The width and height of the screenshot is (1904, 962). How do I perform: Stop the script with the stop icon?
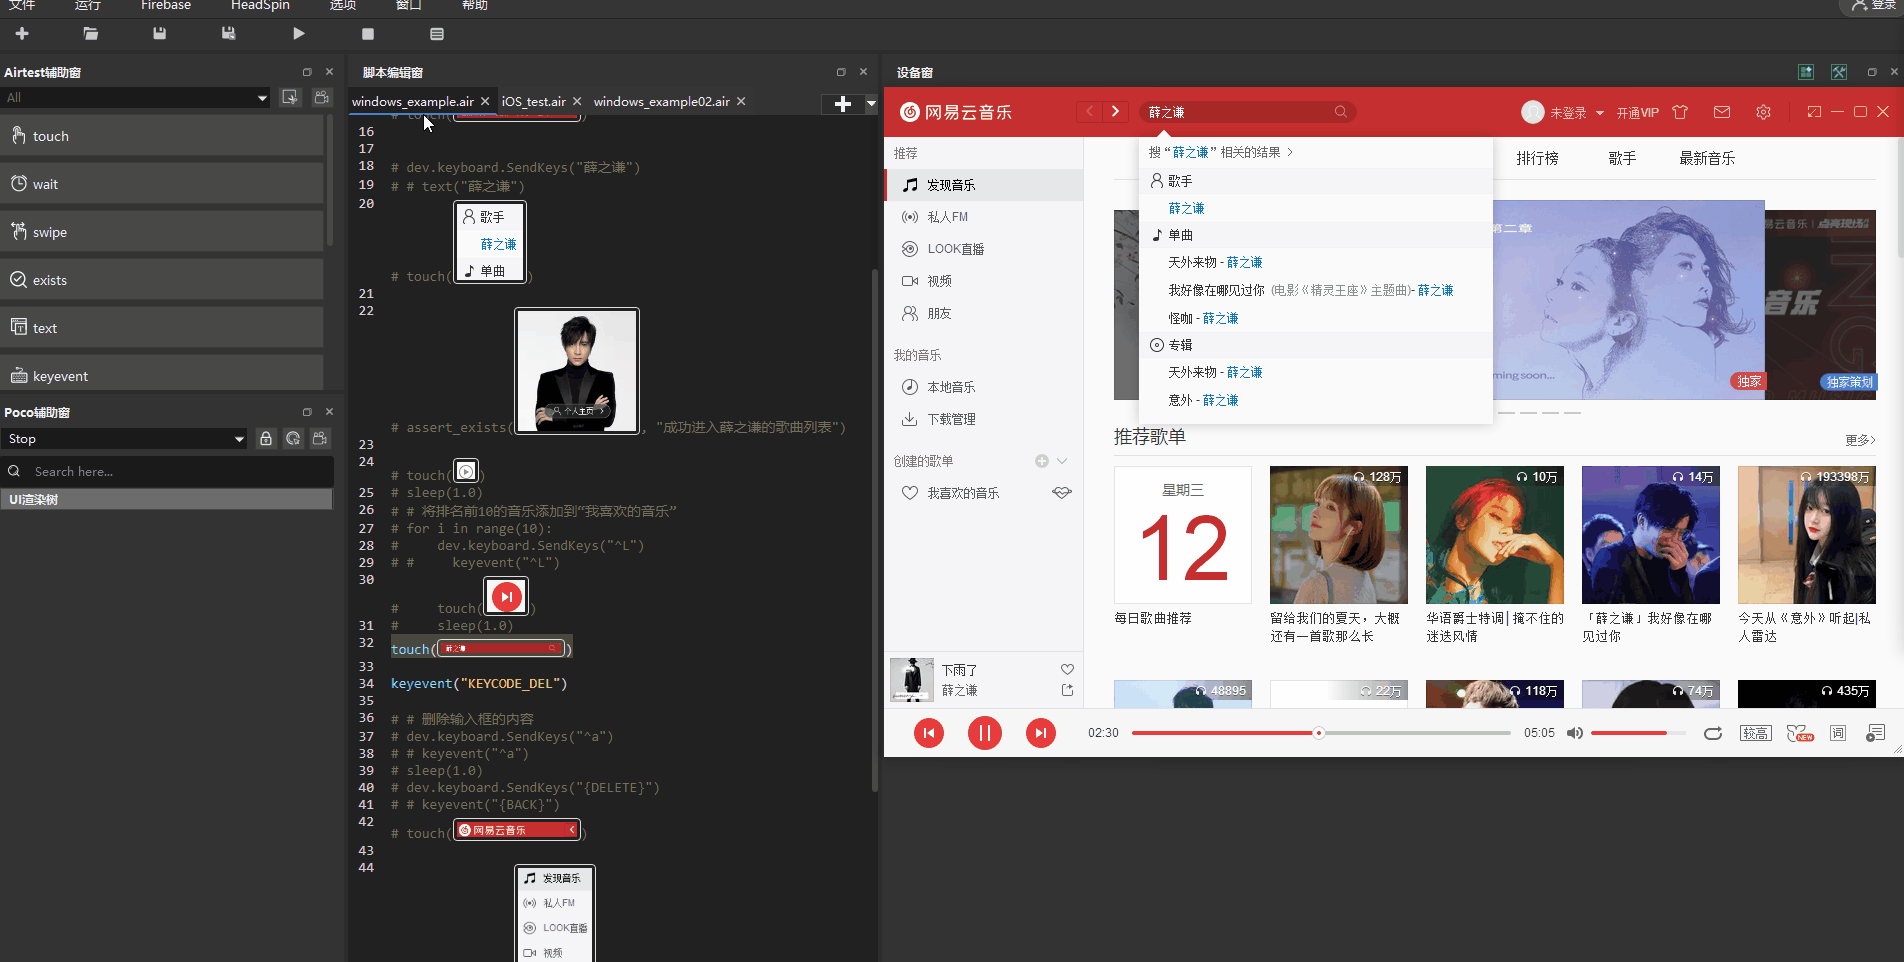point(368,34)
